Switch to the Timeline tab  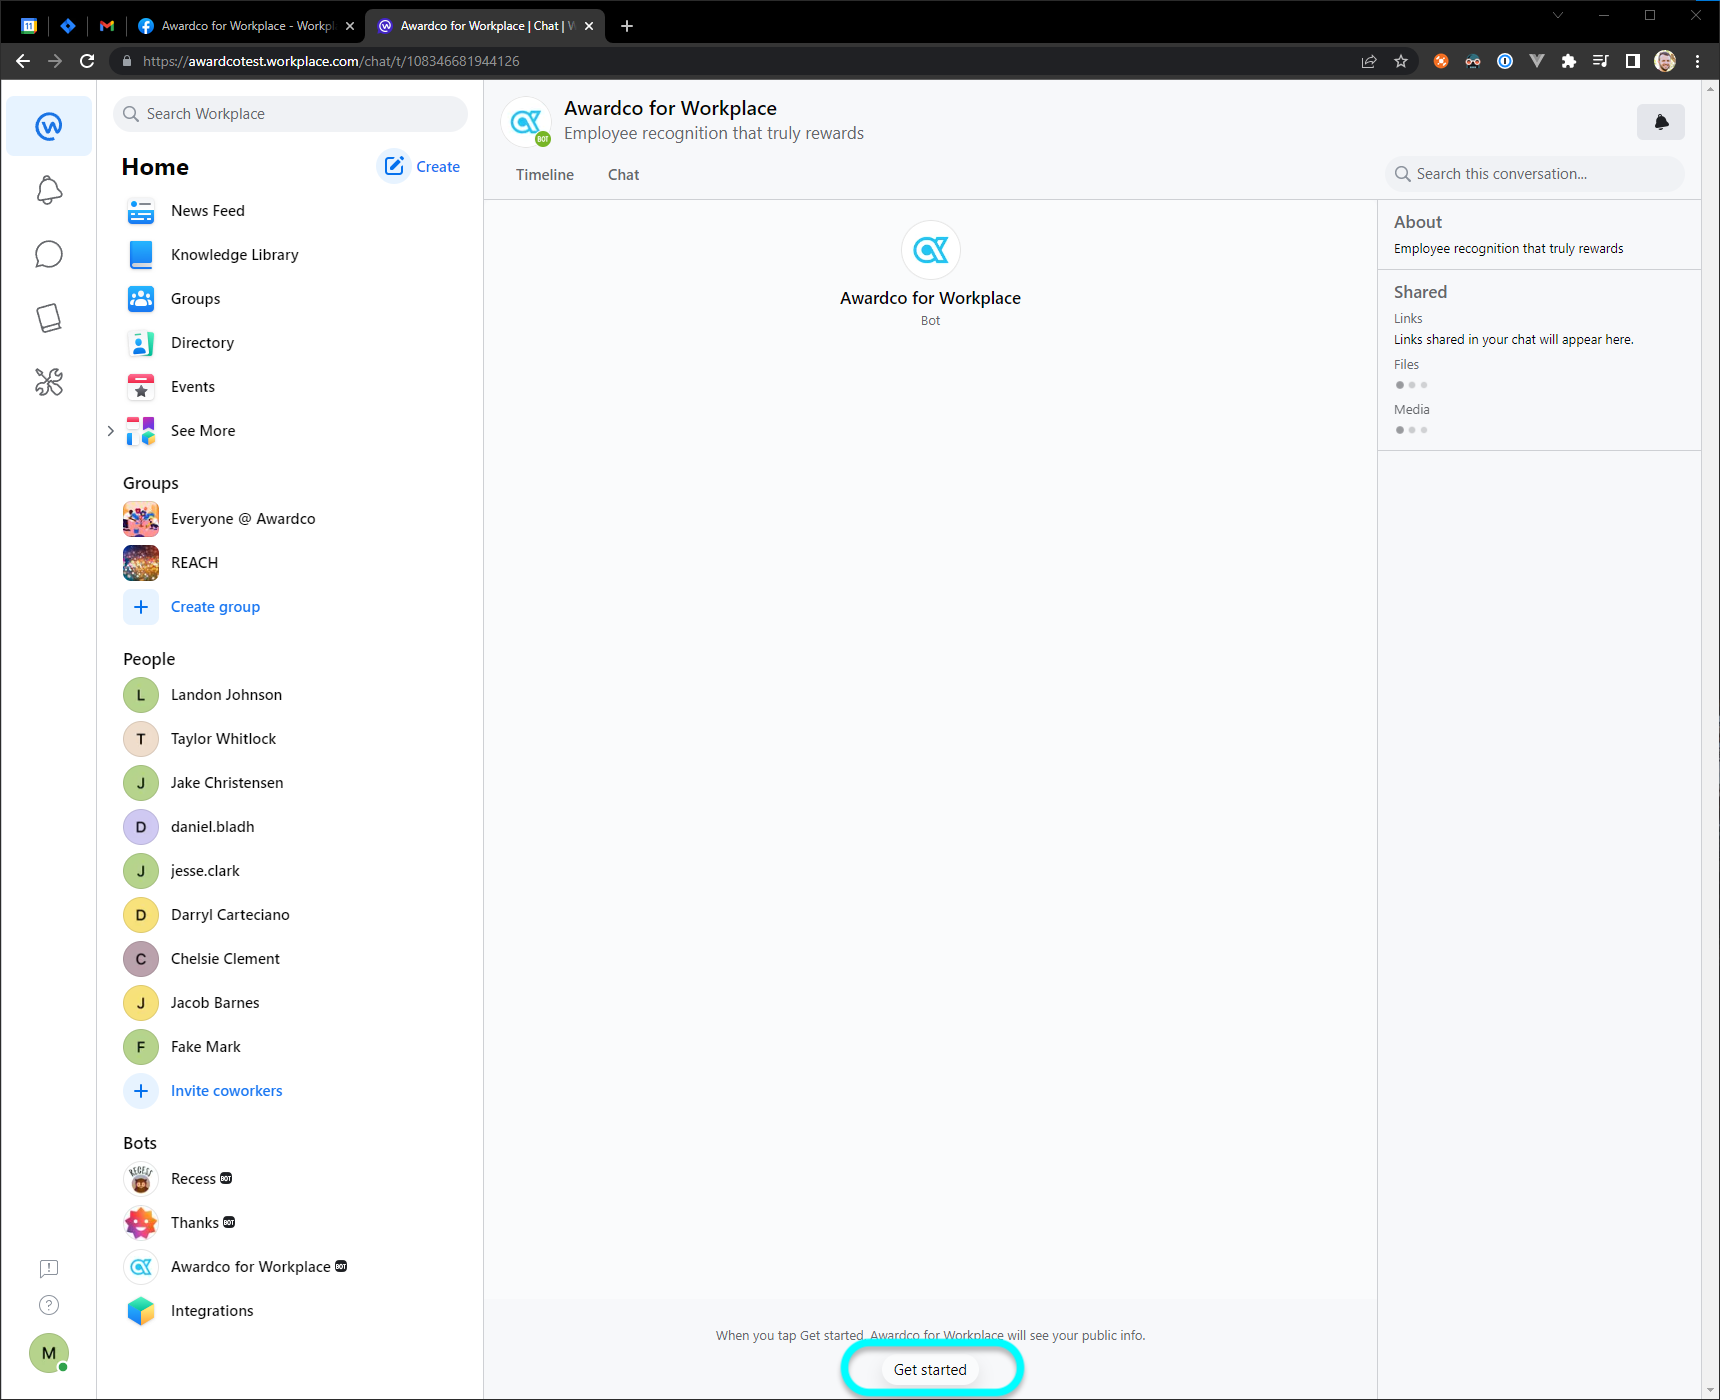(545, 175)
